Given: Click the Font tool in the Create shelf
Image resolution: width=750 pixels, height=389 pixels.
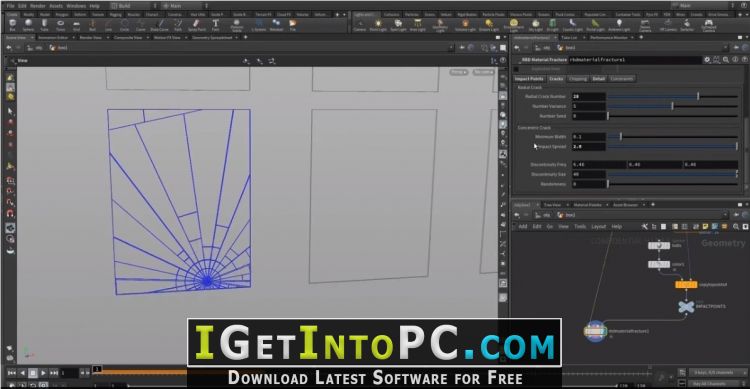Looking at the screenshot, I should (216, 25).
